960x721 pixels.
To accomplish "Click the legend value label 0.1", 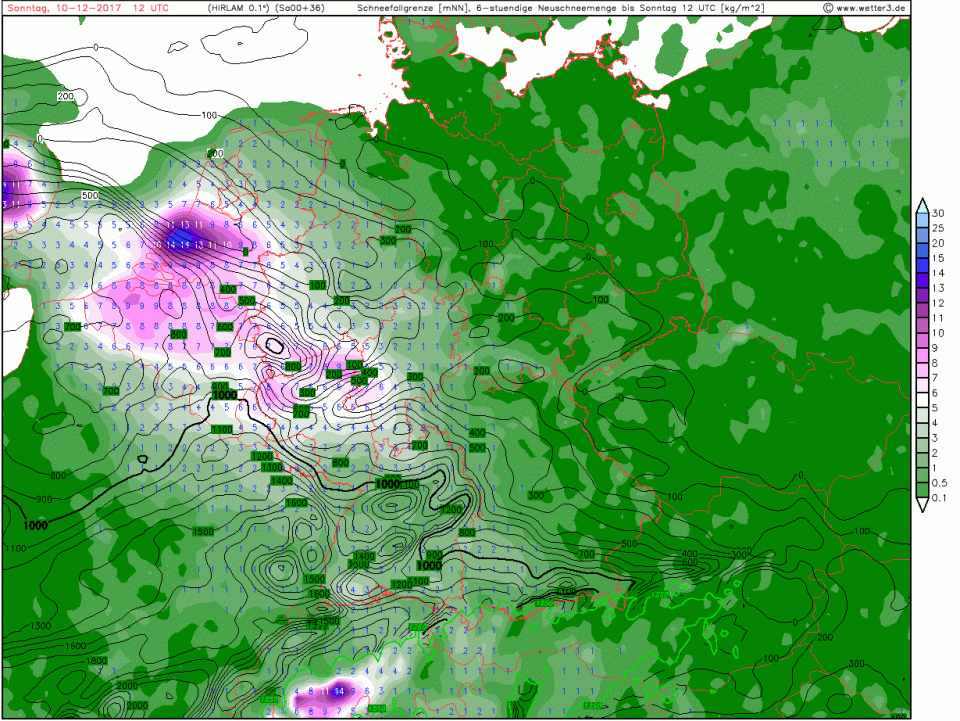I will [x=940, y=498].
